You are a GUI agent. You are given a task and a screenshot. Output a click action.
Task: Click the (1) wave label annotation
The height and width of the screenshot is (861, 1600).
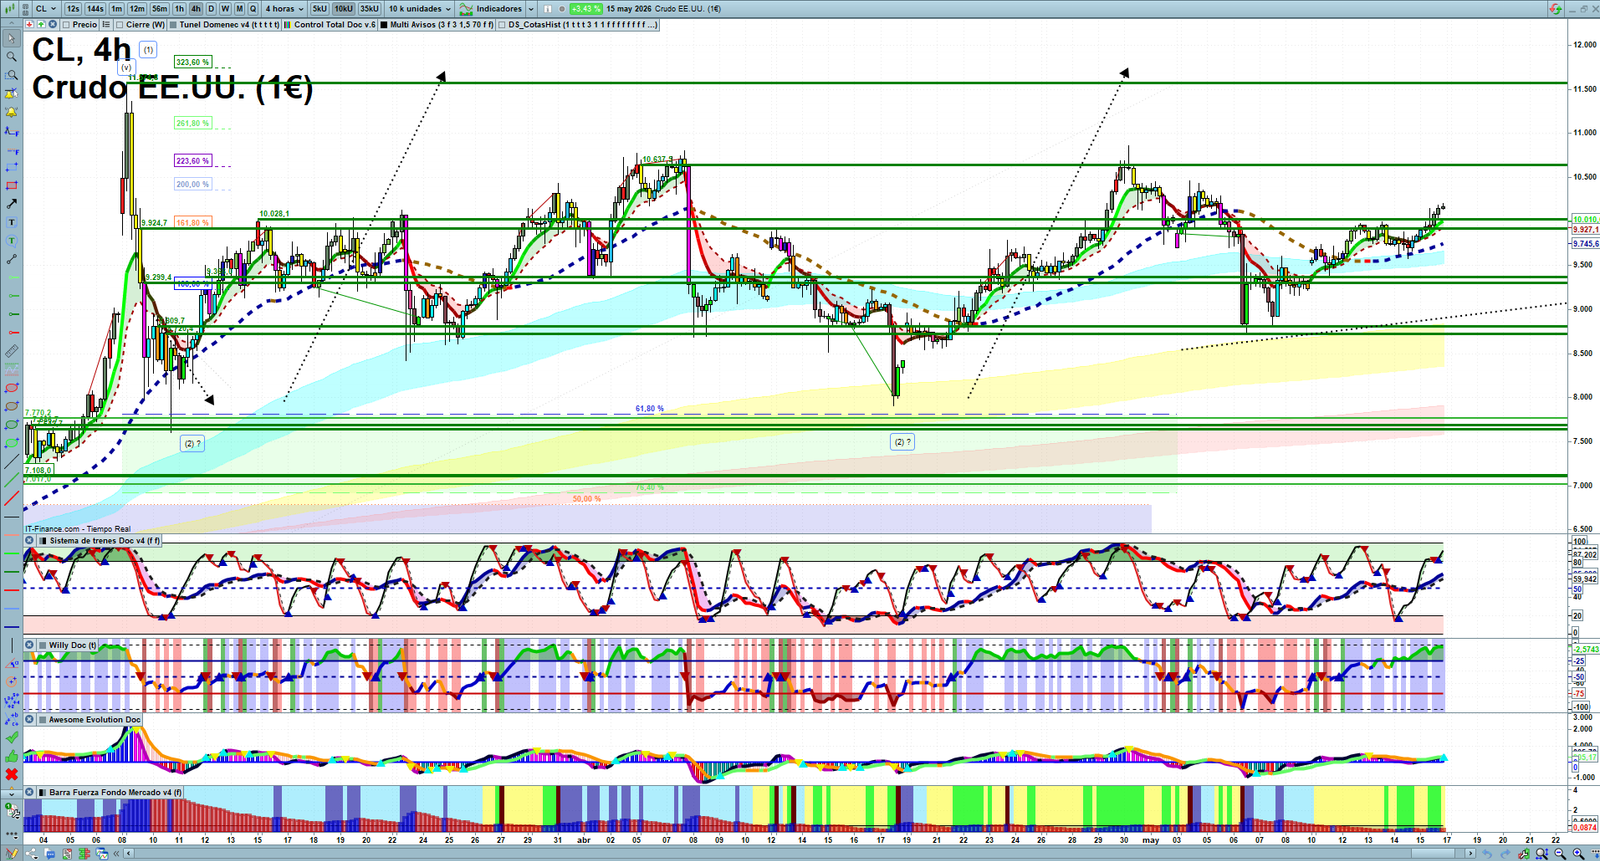[148, 49]
